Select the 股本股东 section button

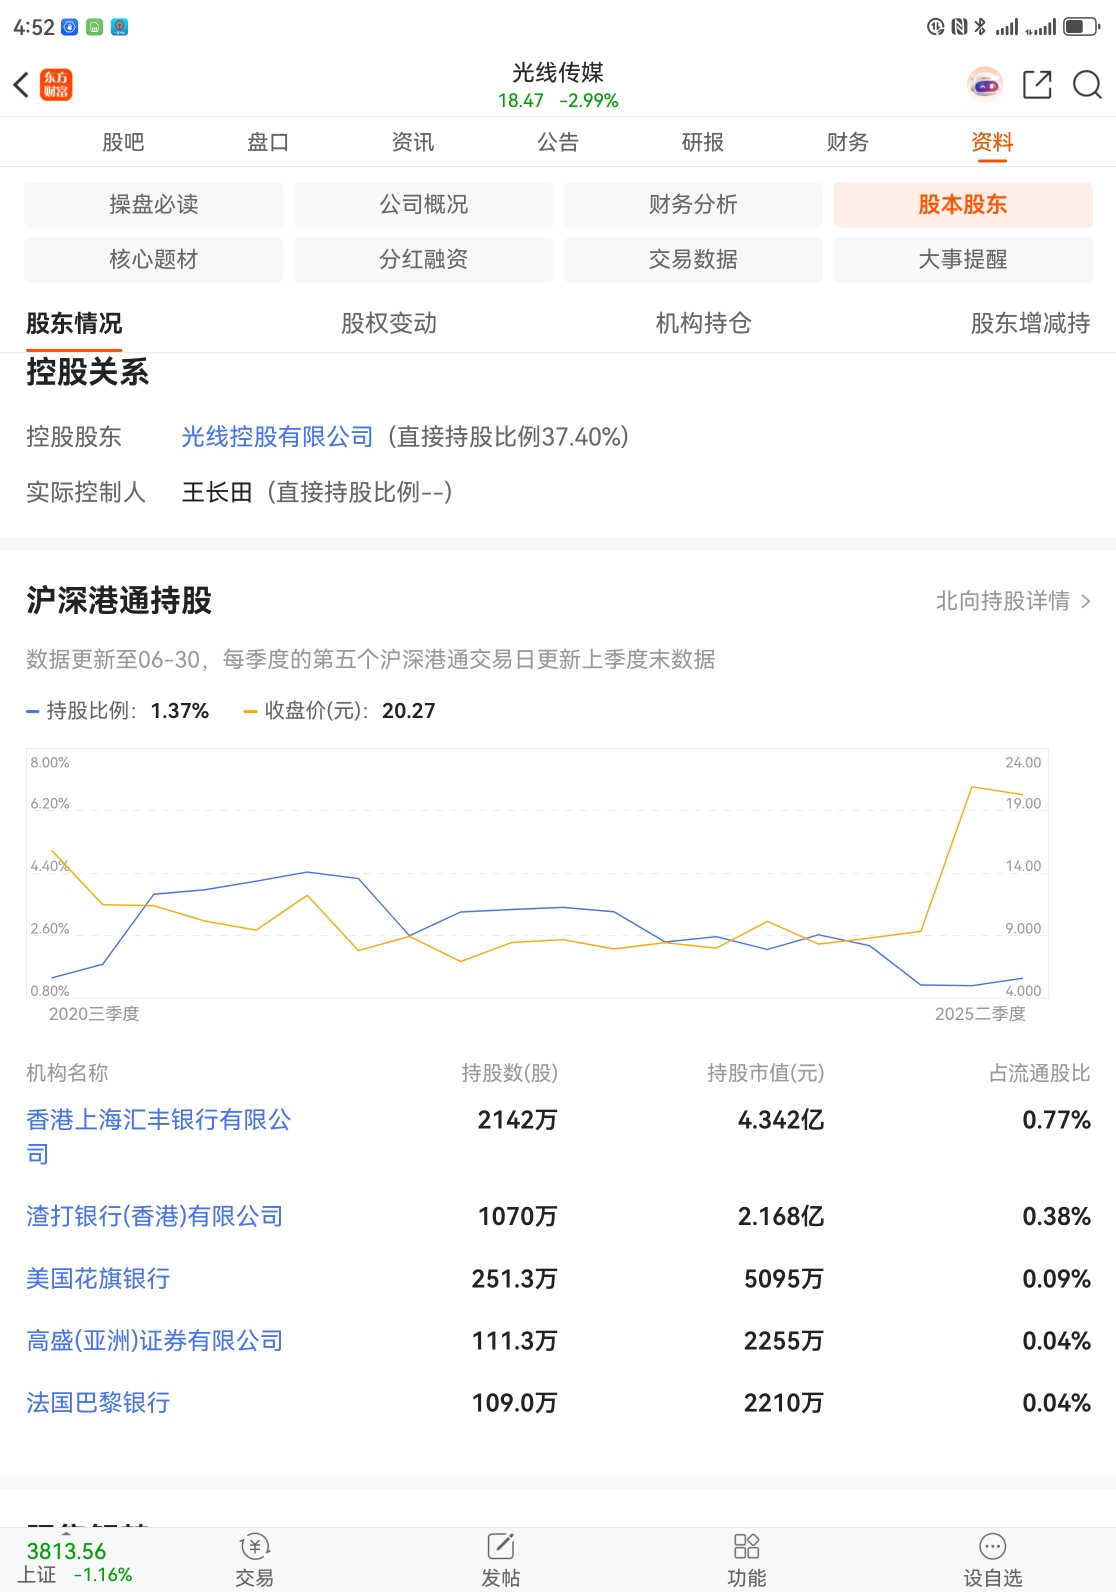click(963, 205)
